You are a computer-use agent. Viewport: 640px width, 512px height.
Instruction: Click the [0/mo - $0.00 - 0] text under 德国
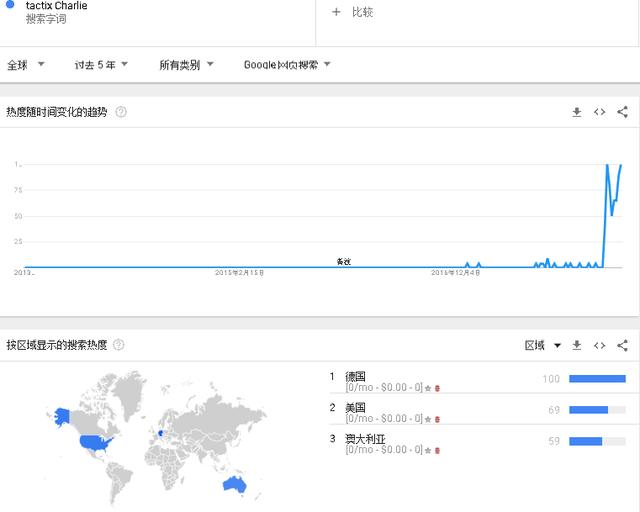pos(384,387)
